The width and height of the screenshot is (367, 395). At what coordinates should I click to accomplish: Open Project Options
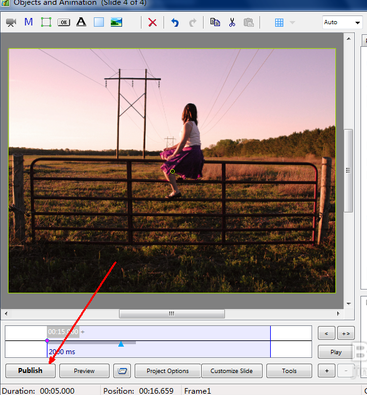[168, 371]
